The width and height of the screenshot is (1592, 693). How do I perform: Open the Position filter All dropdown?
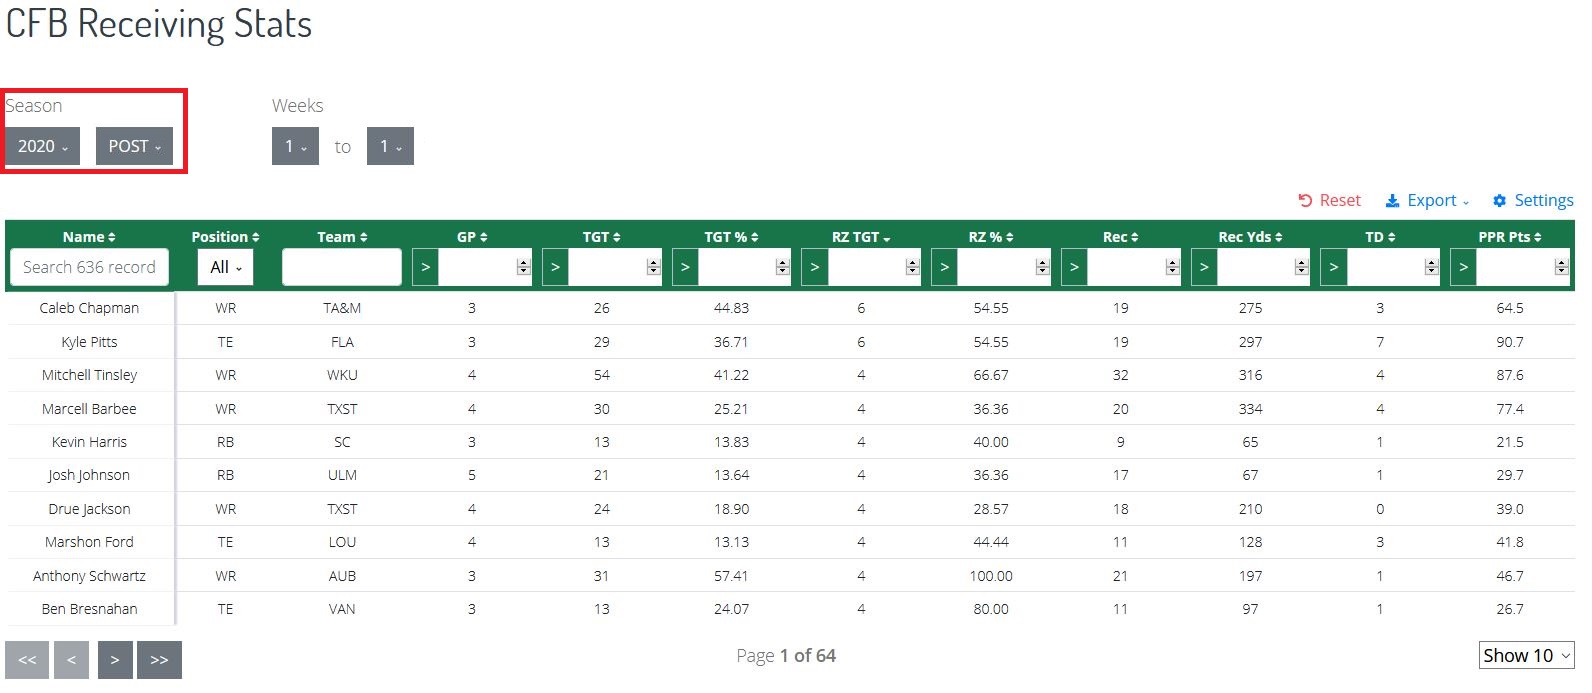(224, 266)
